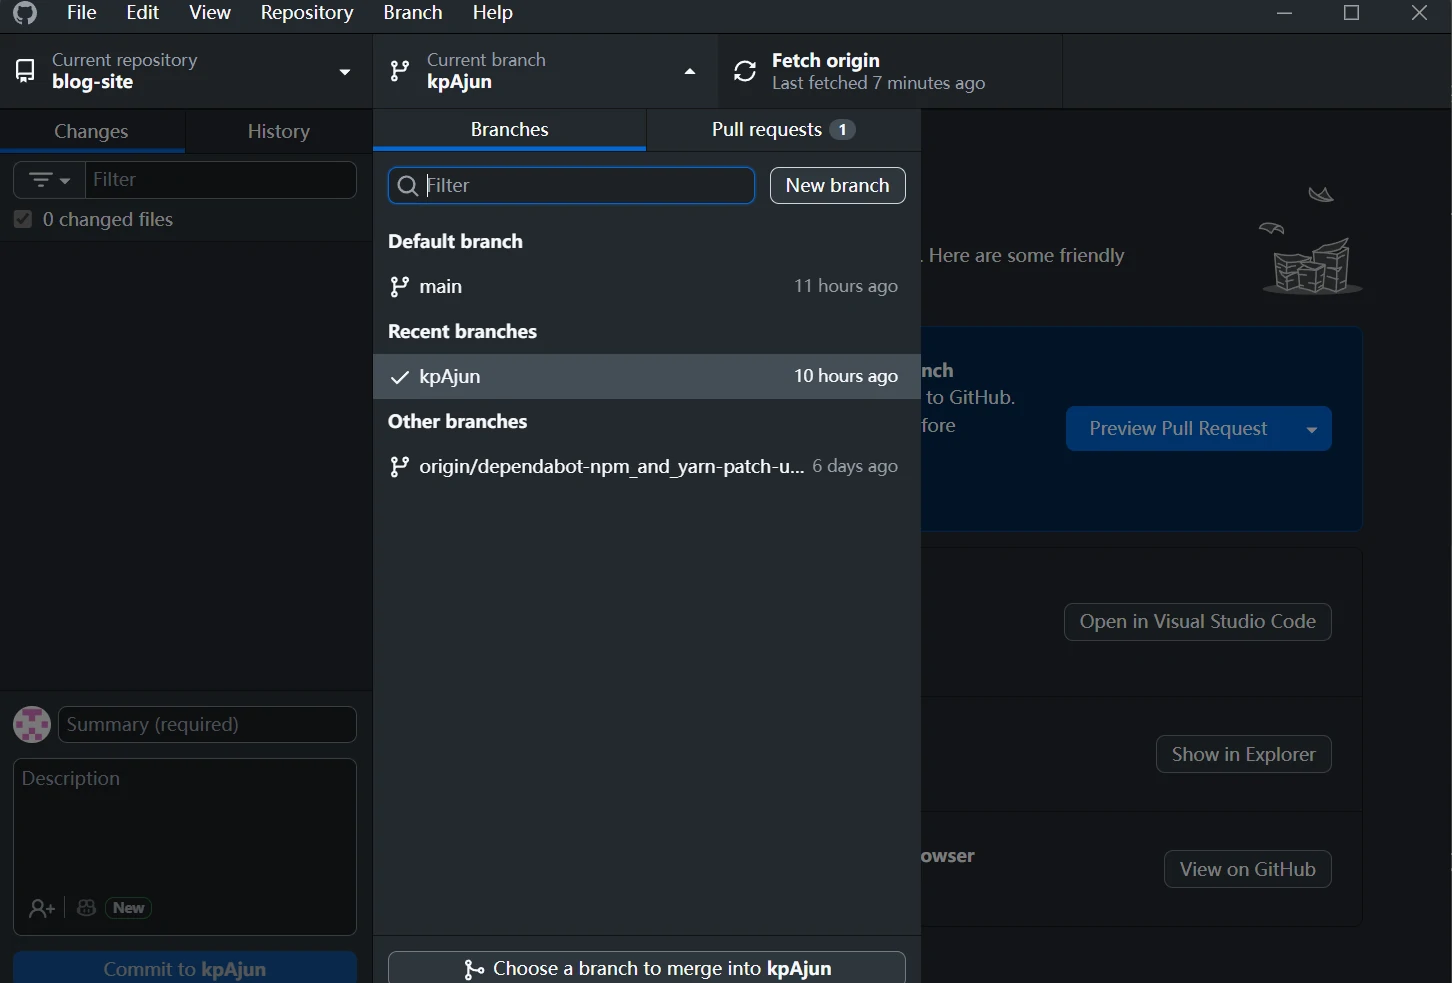This screenshot has height=983, width=1452.
Task: Switch to the Pull requests tab
Action: pos(784,130)
